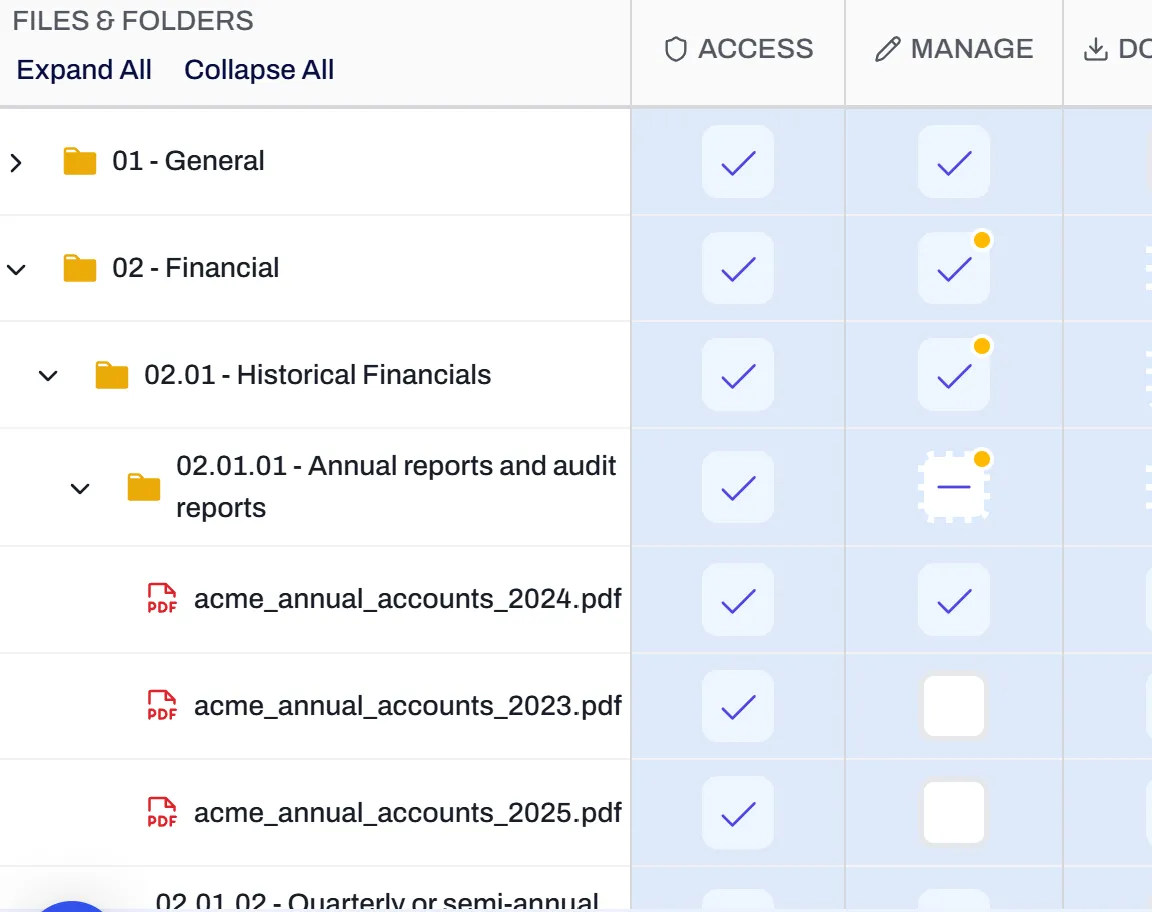Screen dimensions: 1152x912
Task: Collapse the Annual reports and audit reports folder
Action: [x=80, y=489]
